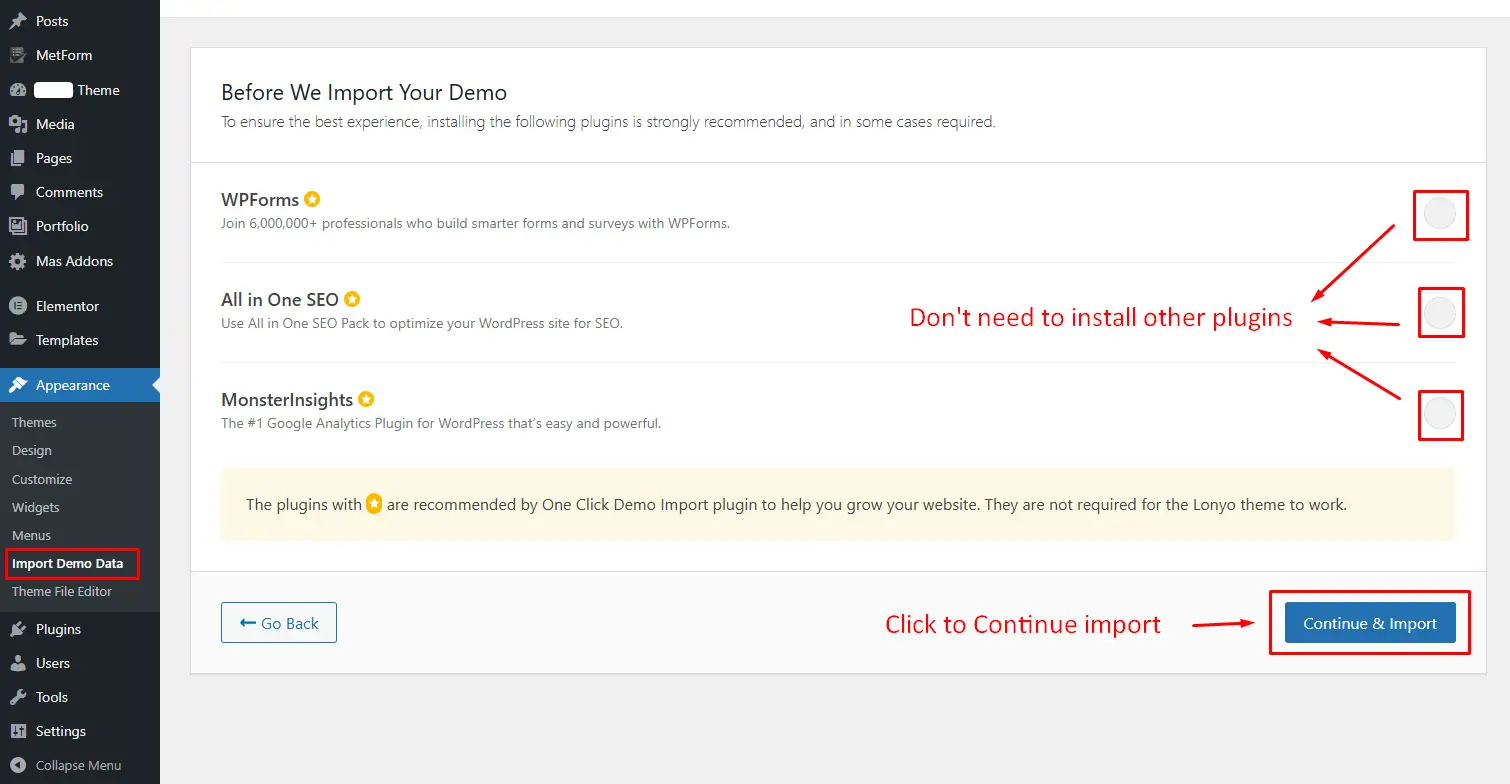The image size is (1510, 784).
Task: Click the All in One SEO plugin name
Action: [280, 299]
